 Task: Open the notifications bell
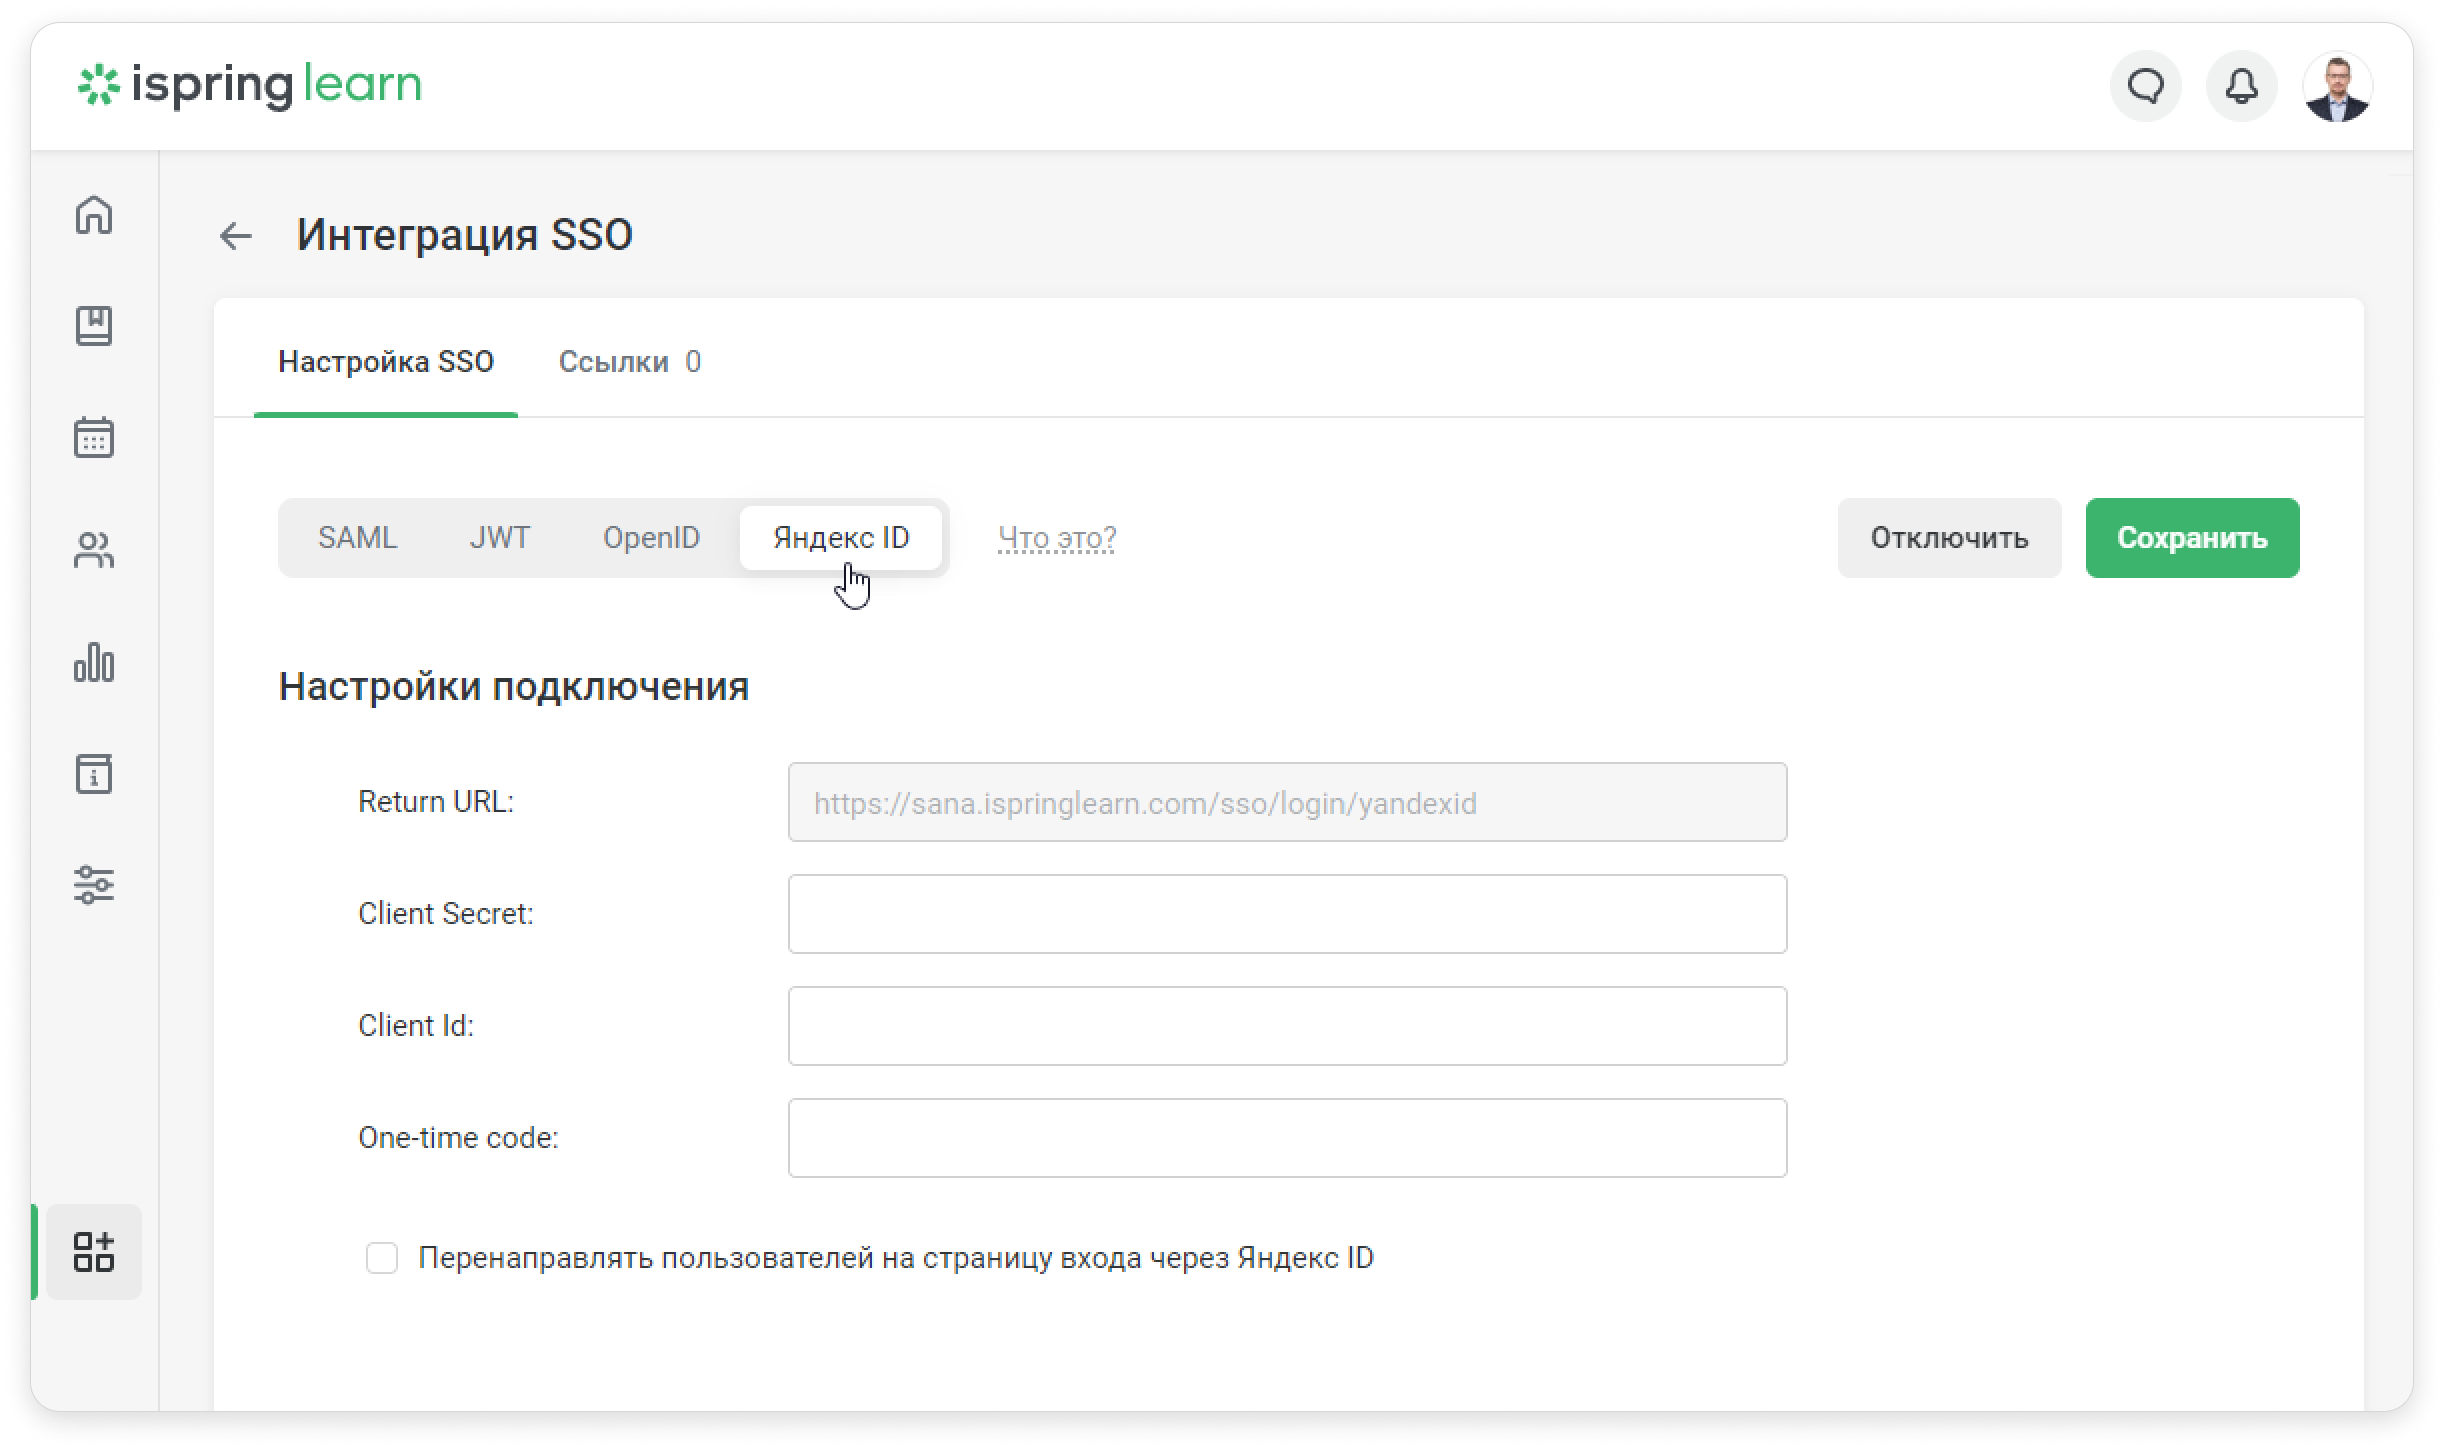point(2242,86)
